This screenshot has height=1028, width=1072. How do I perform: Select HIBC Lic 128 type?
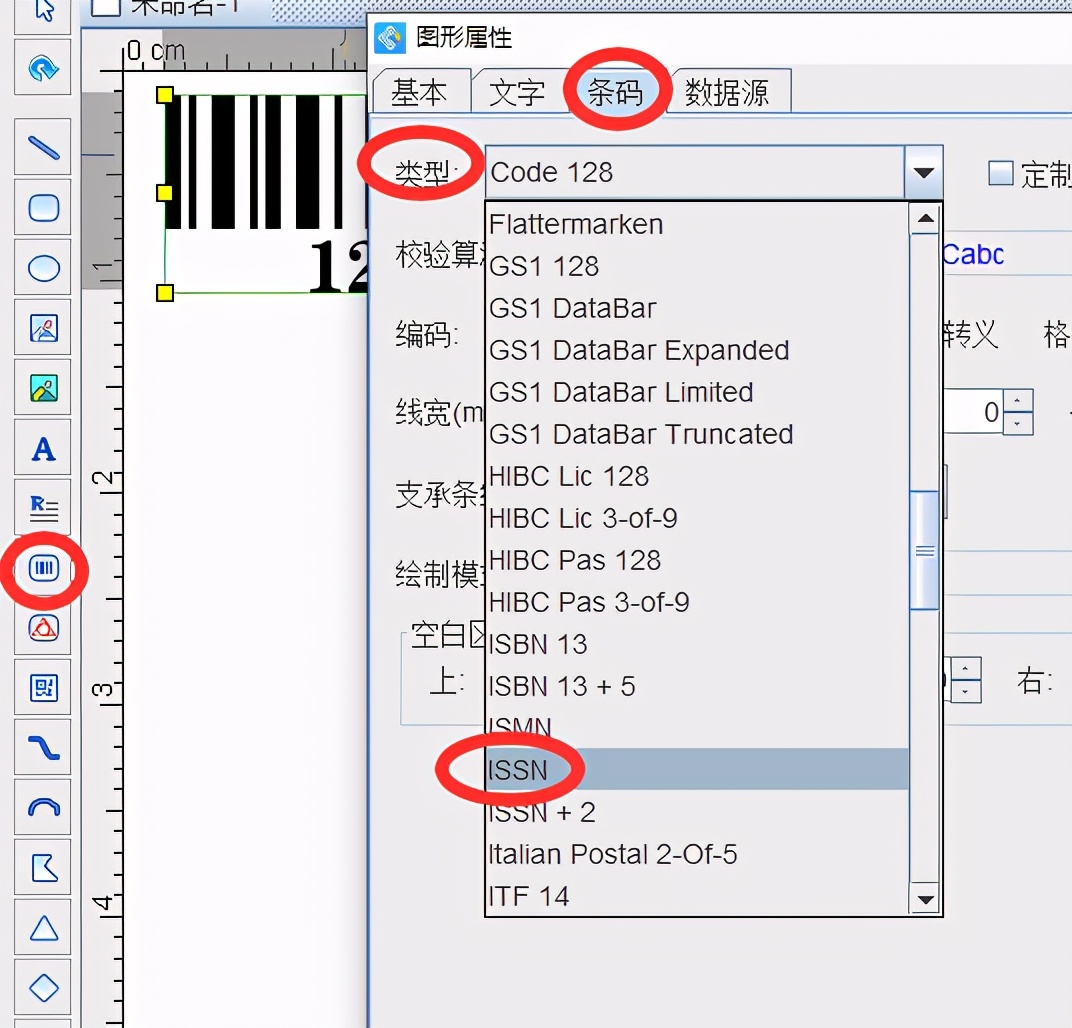click(697, 476)
